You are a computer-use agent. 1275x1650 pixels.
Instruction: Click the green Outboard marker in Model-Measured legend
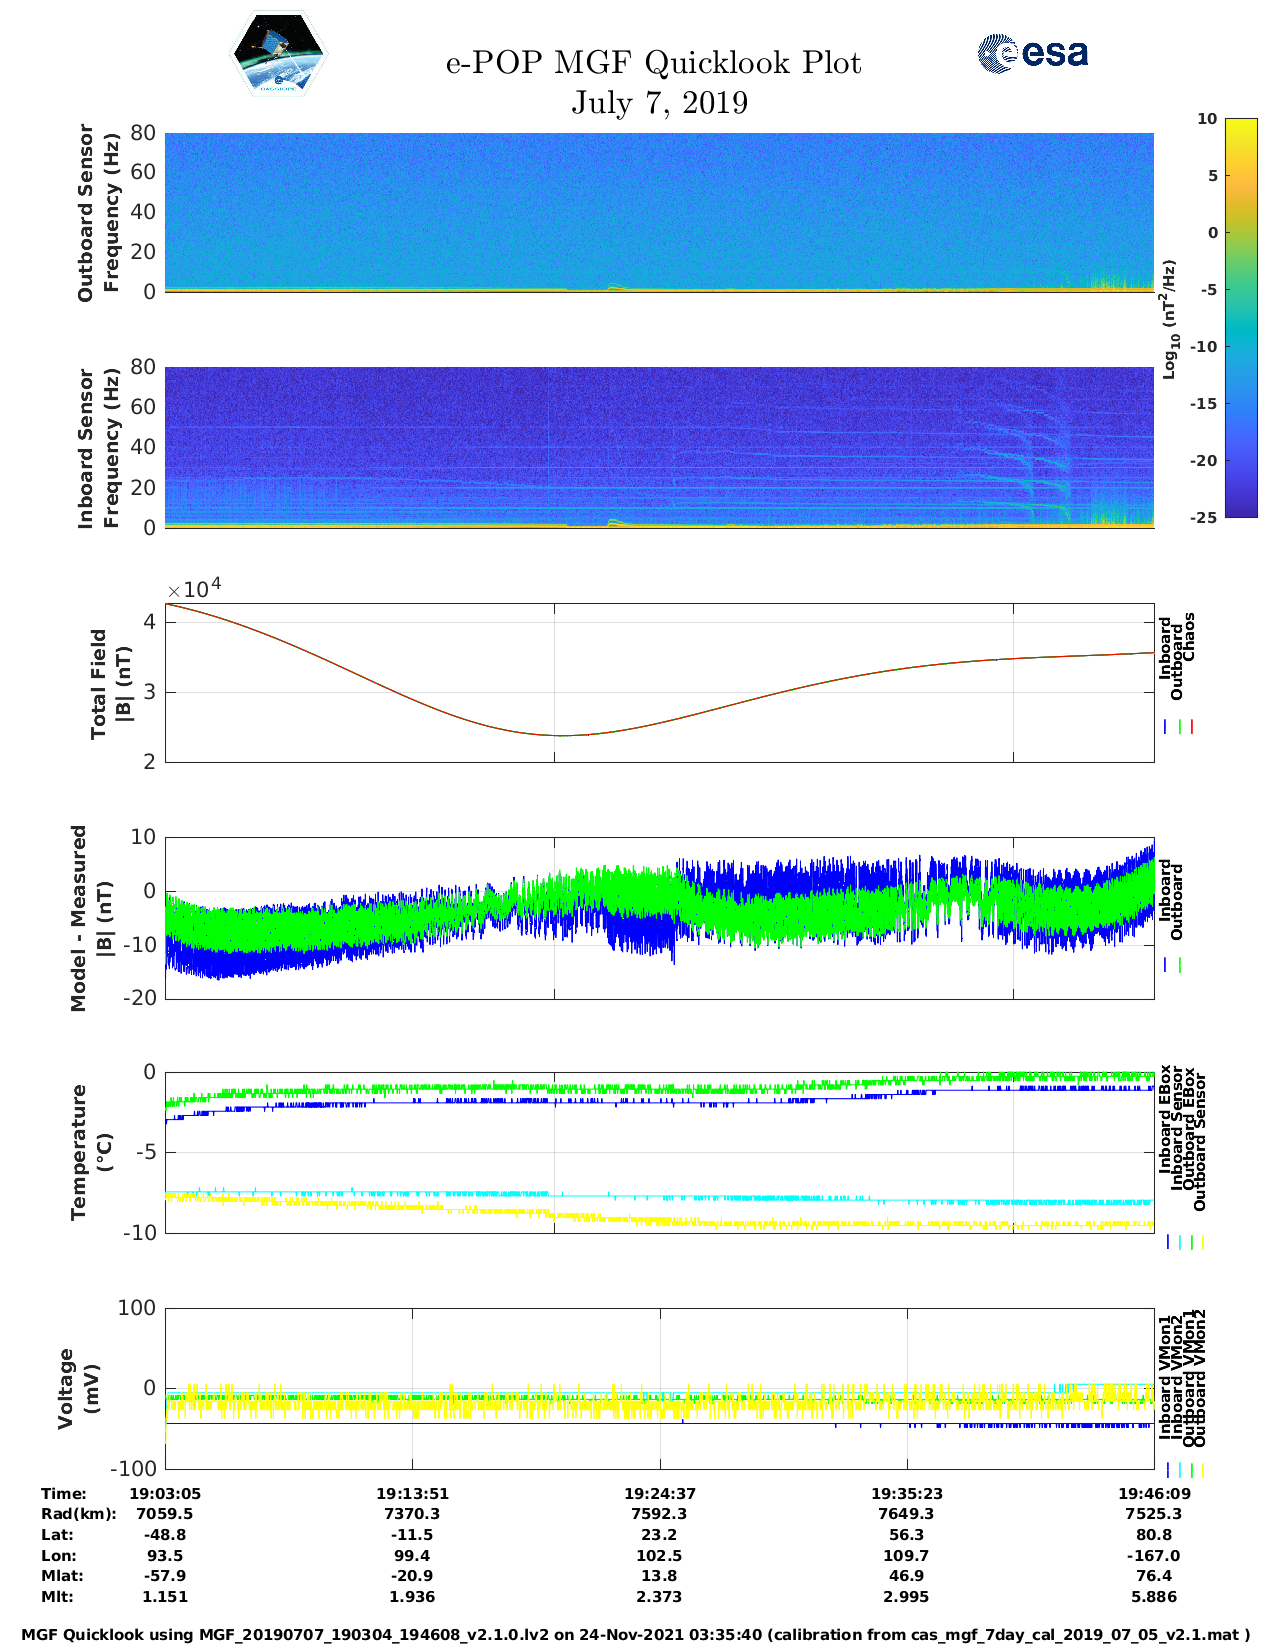coord(1180,965)
